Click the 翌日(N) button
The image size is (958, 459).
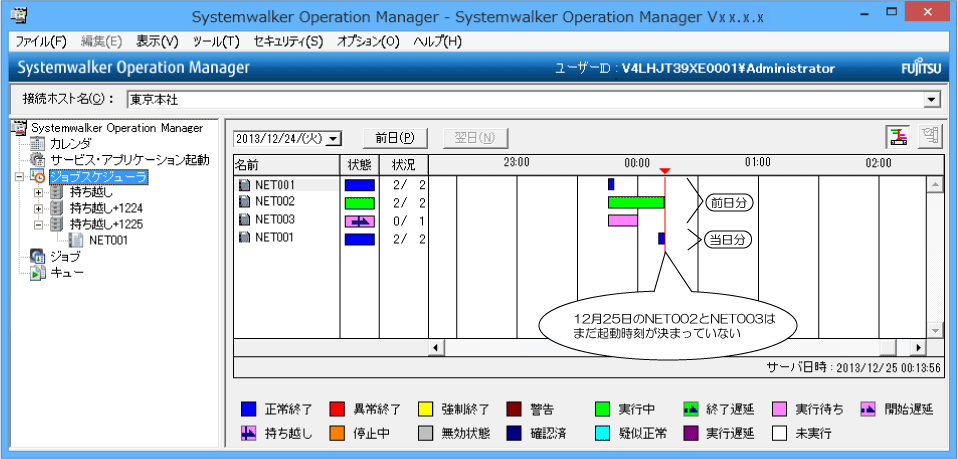click(475, 138)
